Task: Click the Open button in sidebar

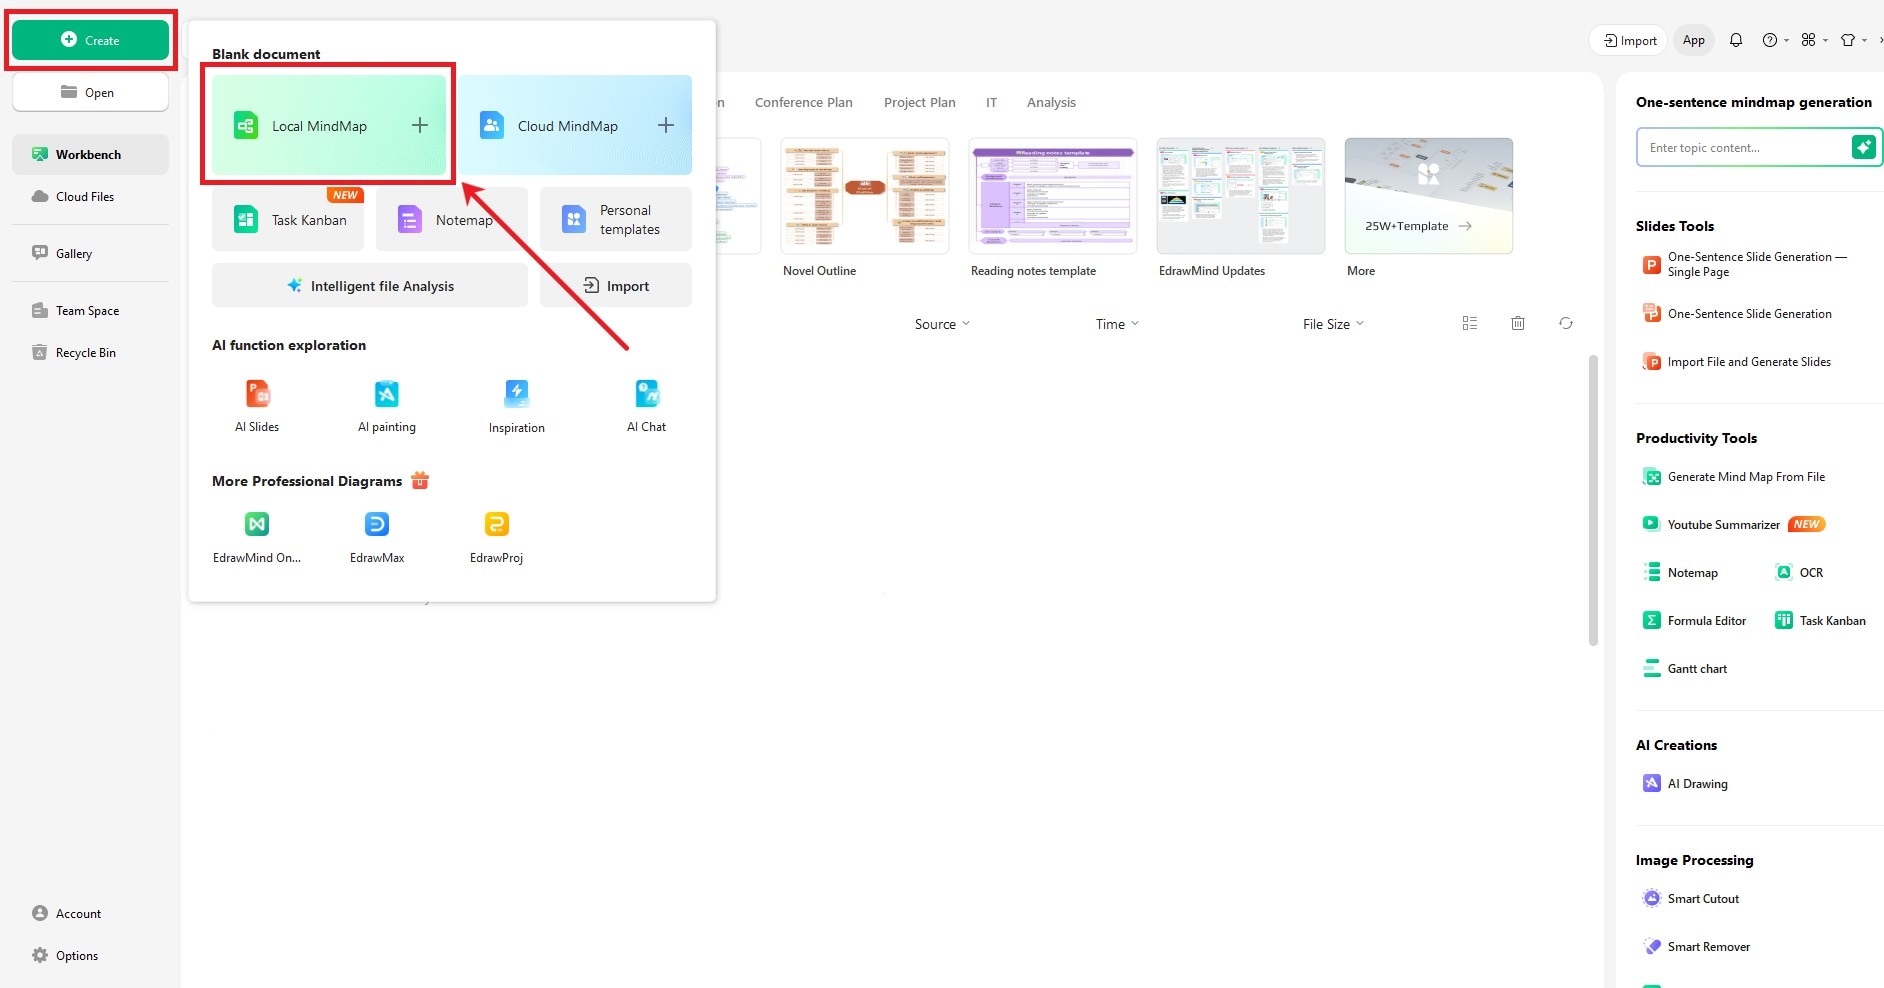Action: (90, 92)
